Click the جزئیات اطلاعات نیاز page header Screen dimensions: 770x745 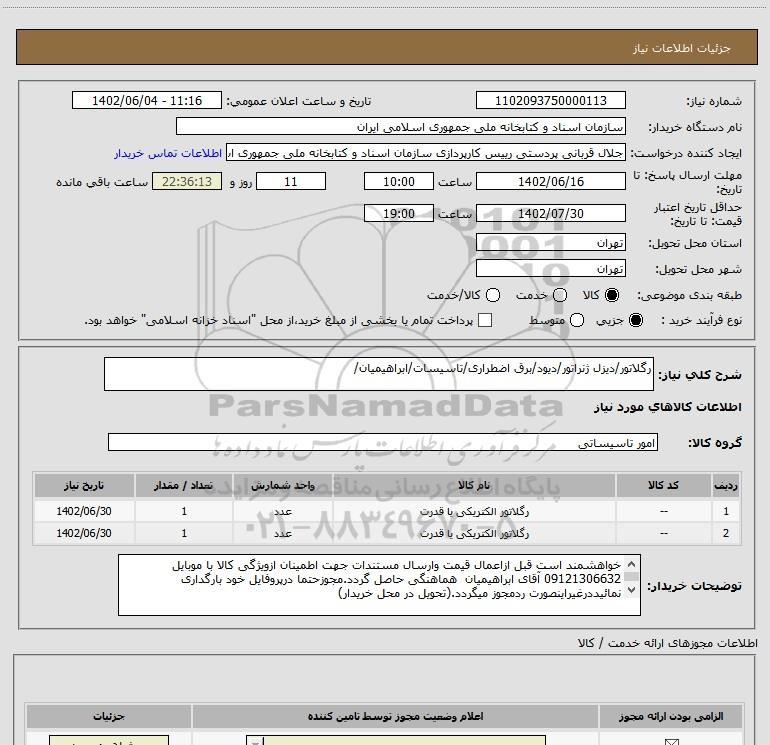click(x=681, y=48)
